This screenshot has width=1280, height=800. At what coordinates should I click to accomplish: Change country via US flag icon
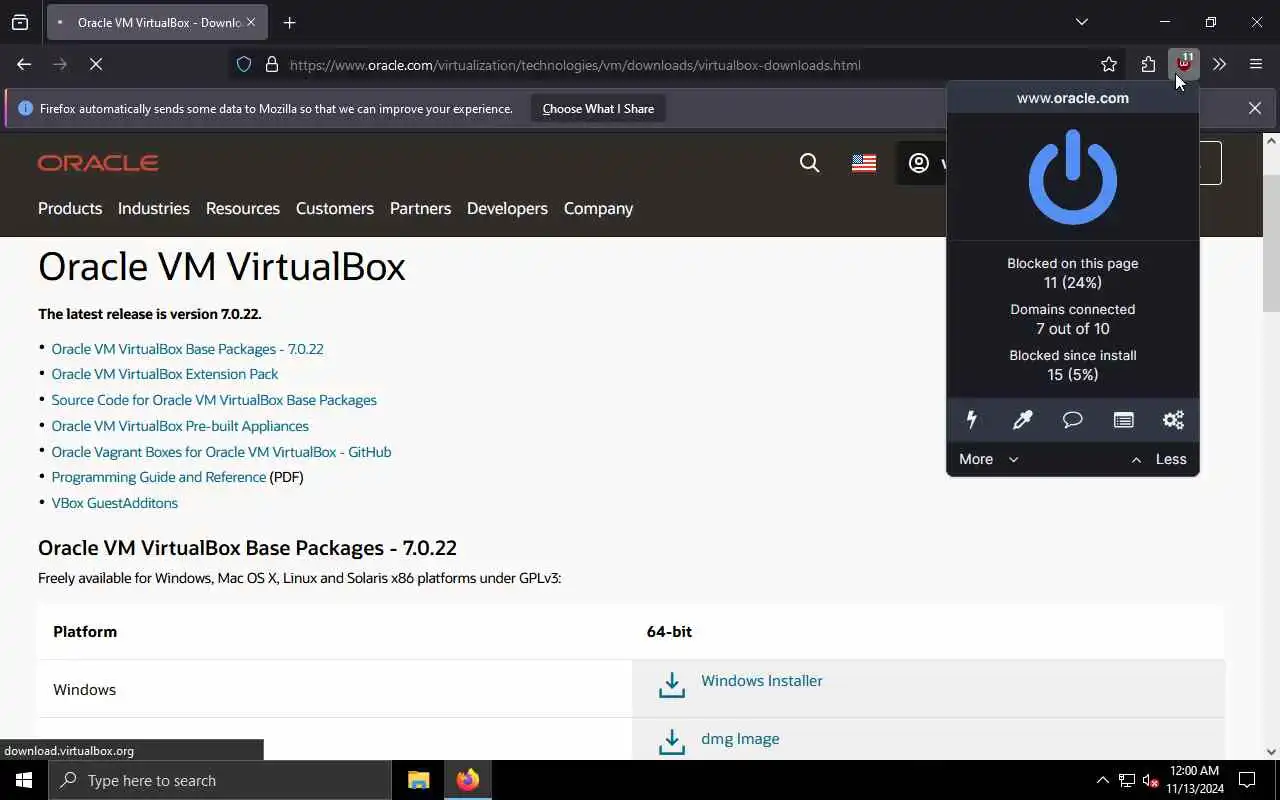864,163
